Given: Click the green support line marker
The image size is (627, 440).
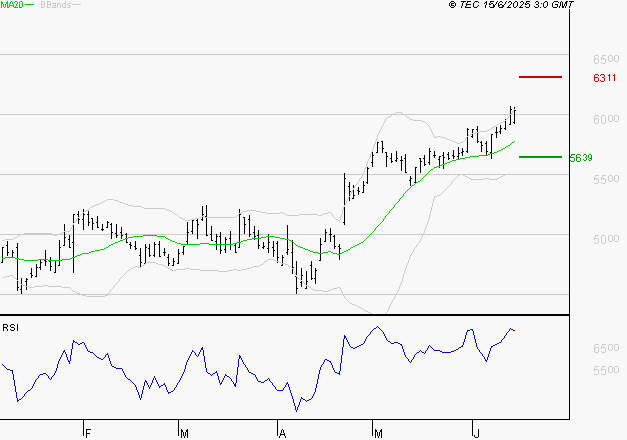Looking at the screenshot, I should (x=541, y=157).
